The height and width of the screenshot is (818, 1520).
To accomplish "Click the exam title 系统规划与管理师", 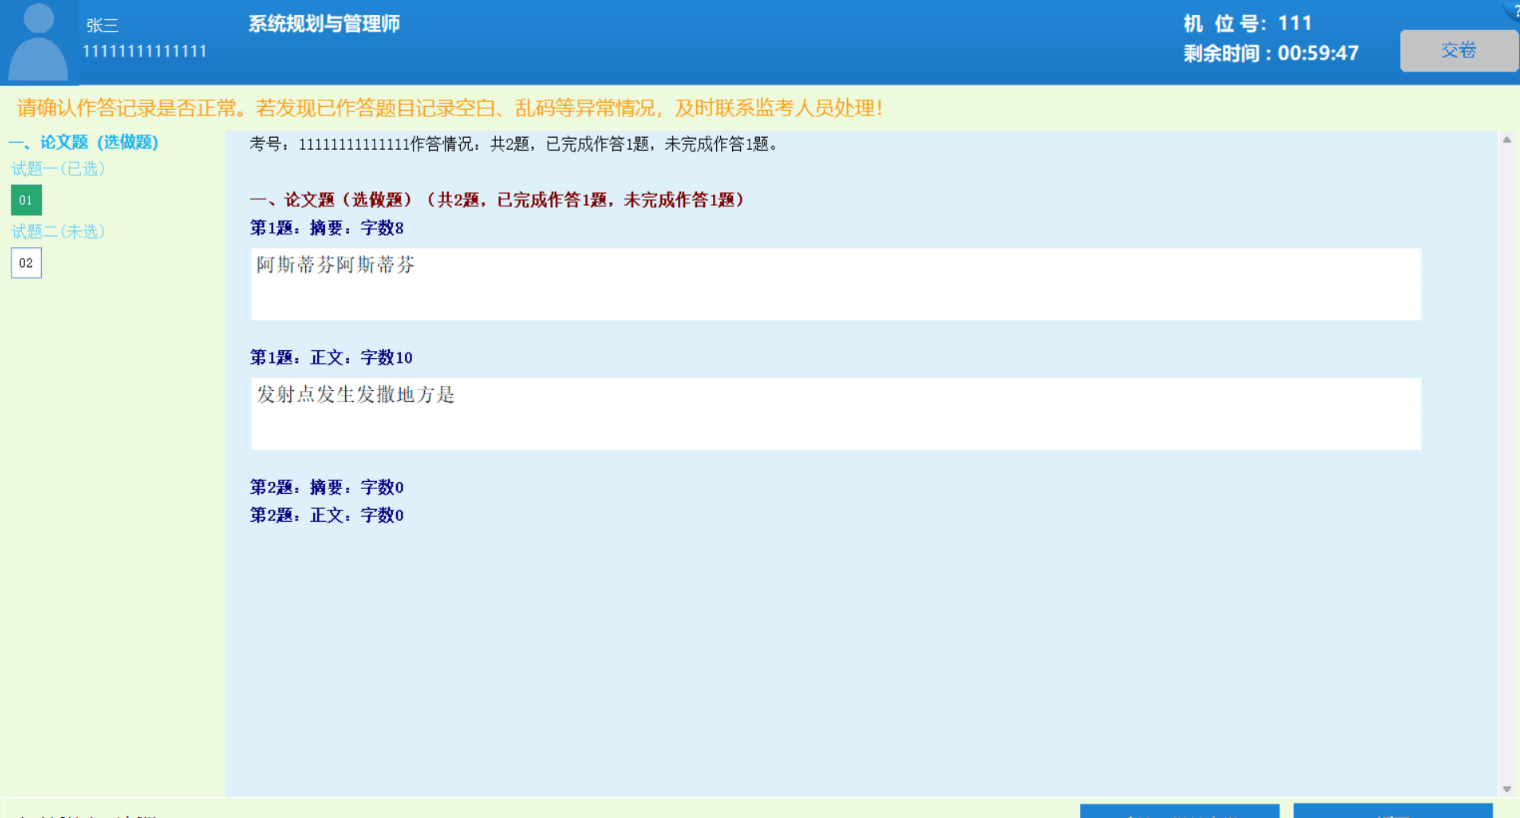I will [324, 24].
